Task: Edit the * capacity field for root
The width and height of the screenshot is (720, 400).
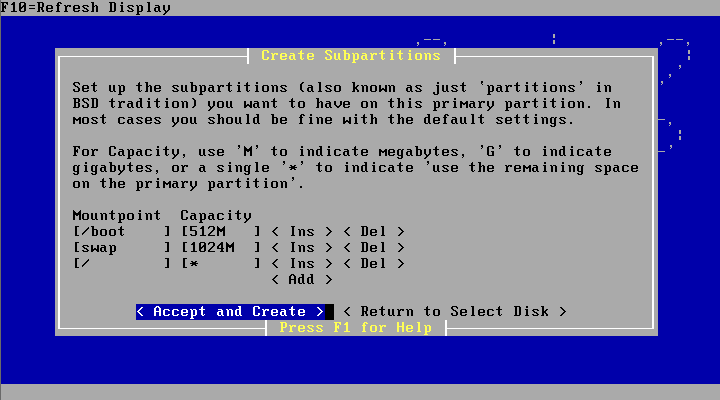Action: pos(220,263)
